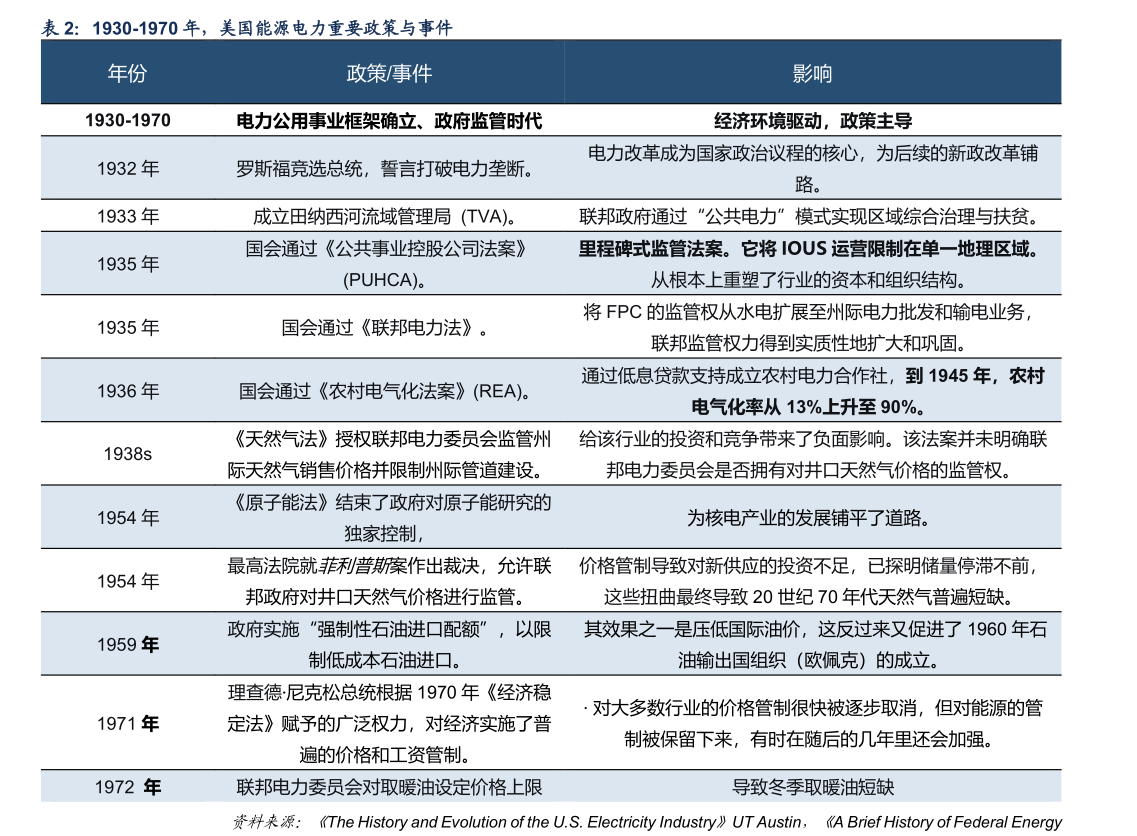
Task: Select the '1954 年' cell in the 原子能法 row
Action: [128, 518]
